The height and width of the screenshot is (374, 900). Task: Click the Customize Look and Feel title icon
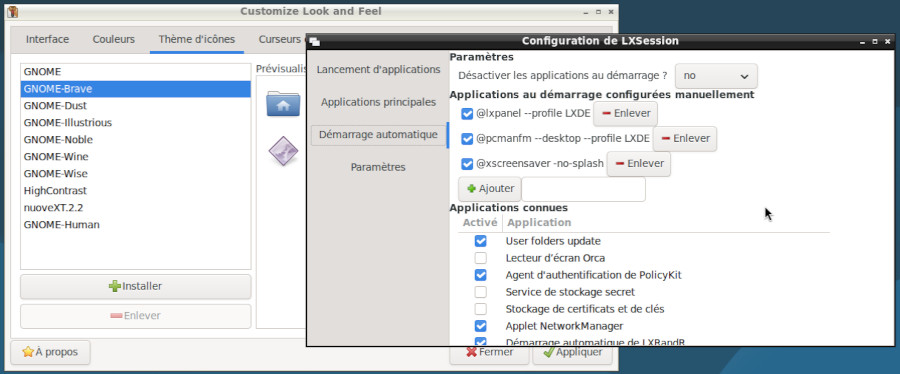(12, 11)
